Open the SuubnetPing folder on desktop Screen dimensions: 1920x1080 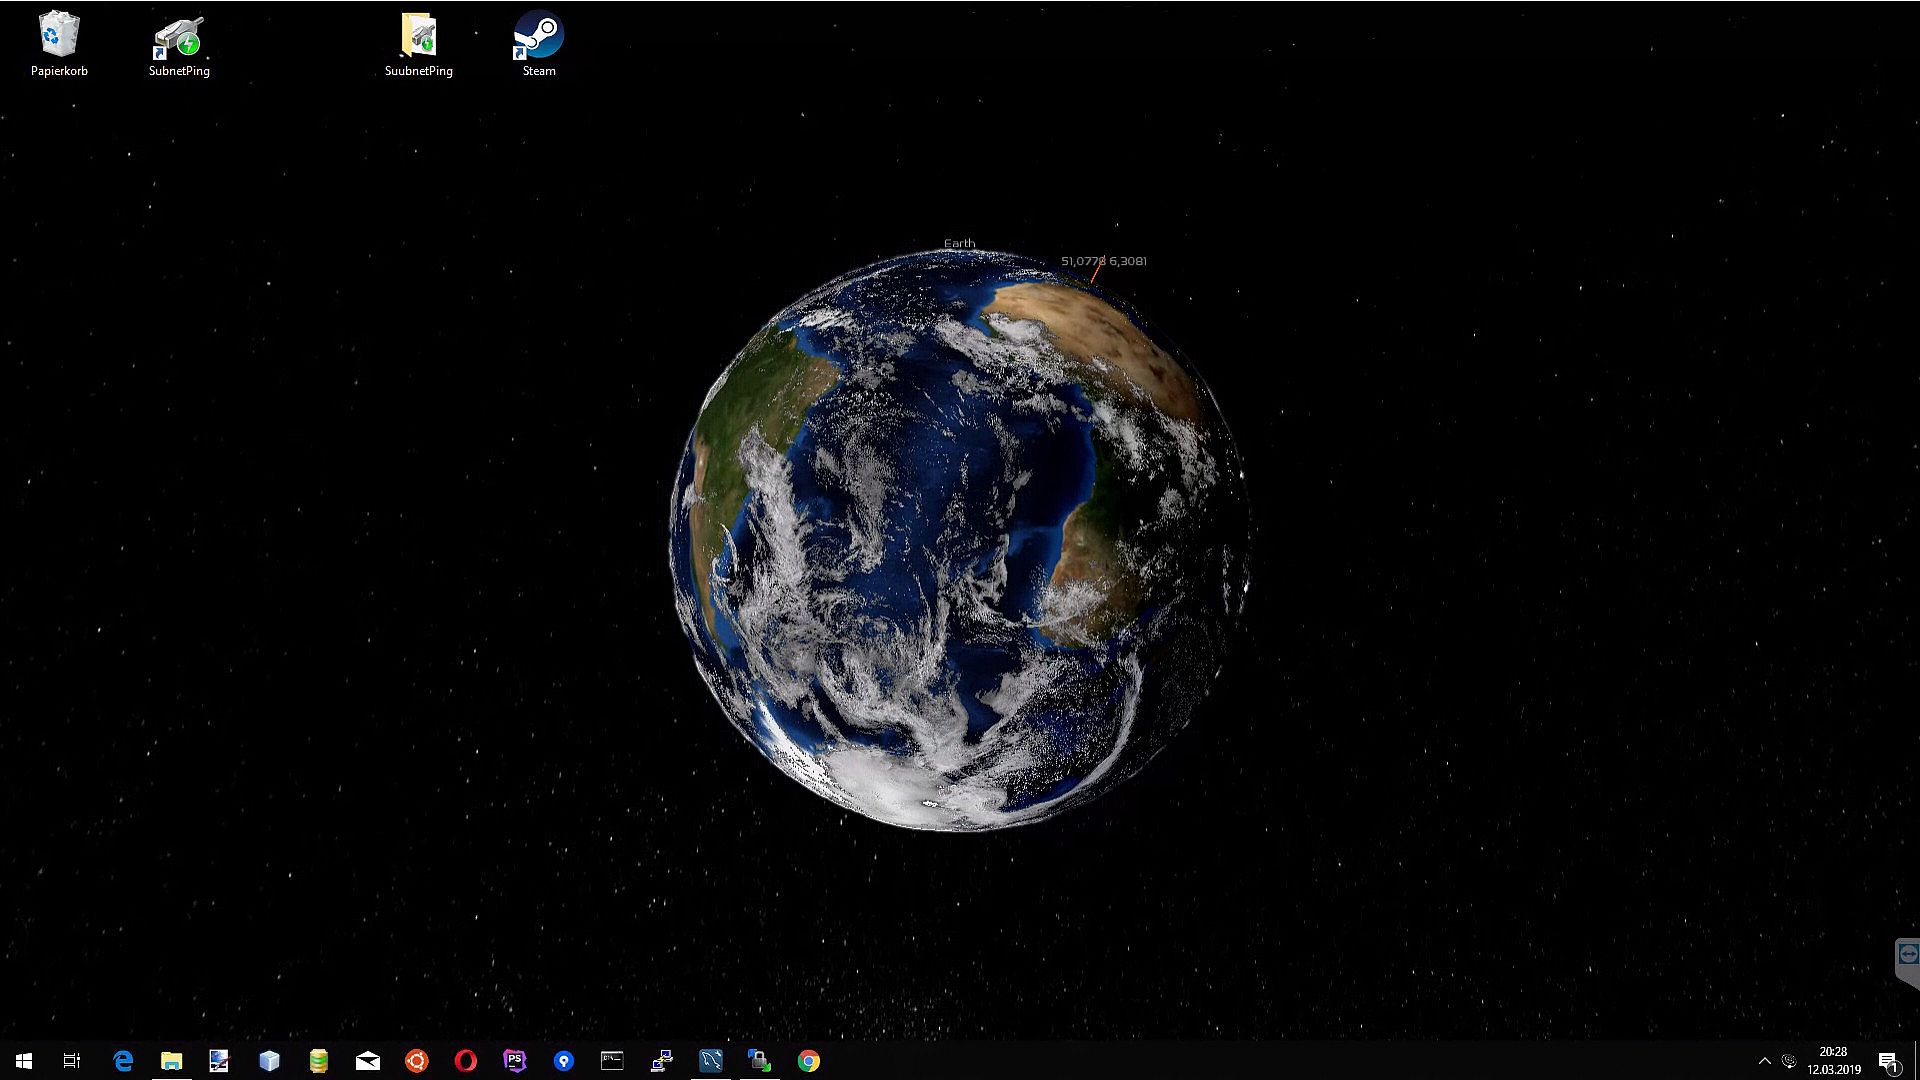(418, 36)
